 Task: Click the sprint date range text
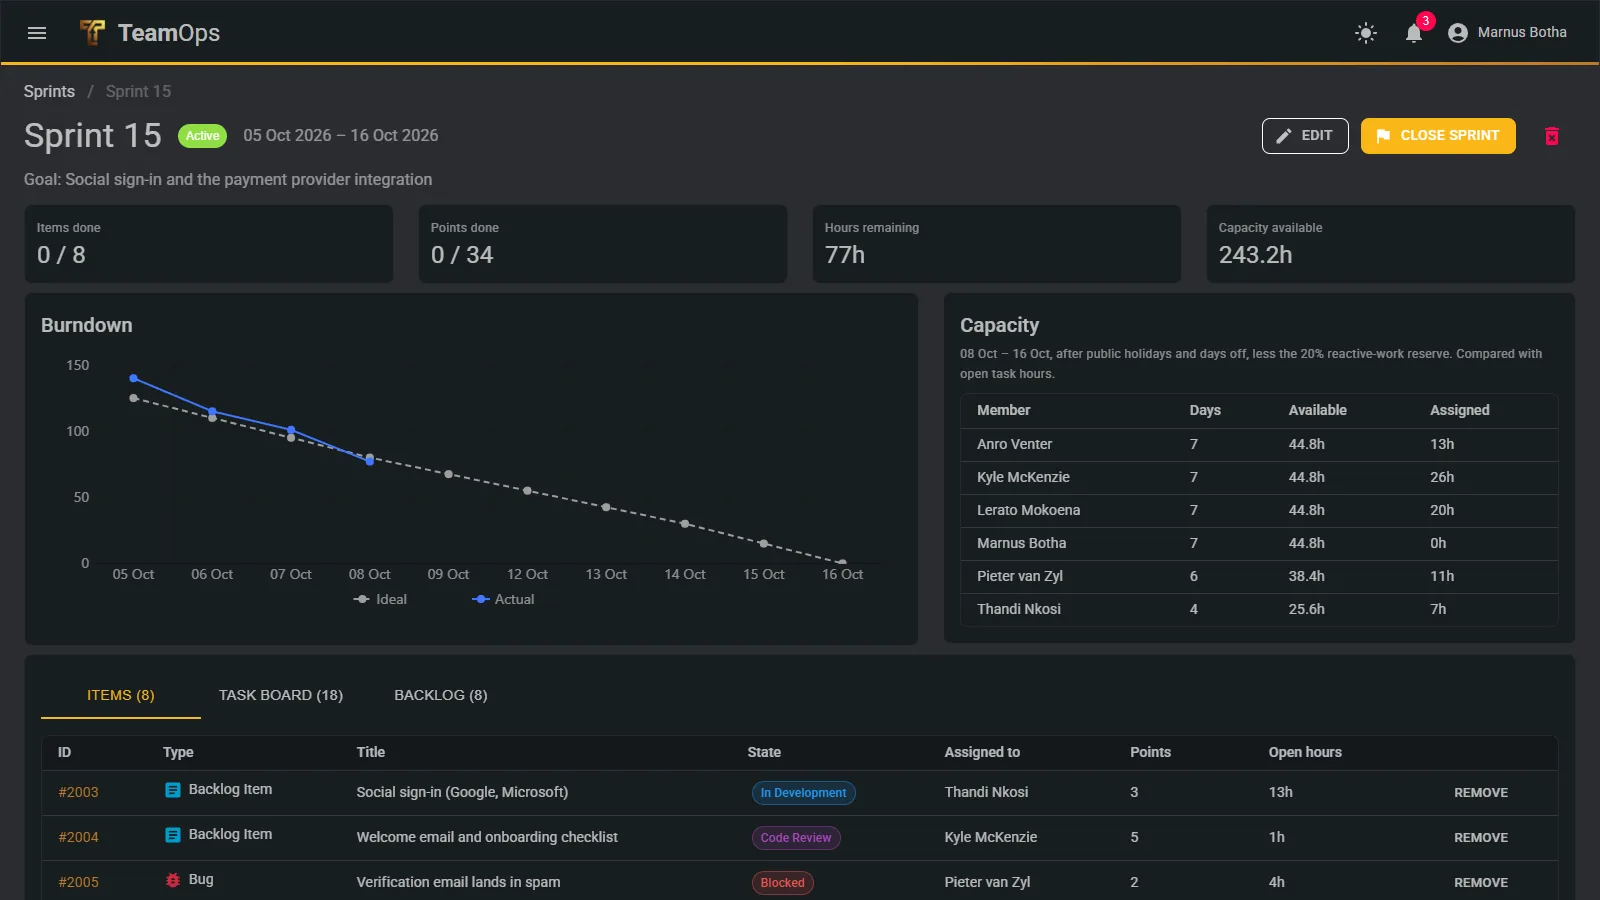click(341, 136)
